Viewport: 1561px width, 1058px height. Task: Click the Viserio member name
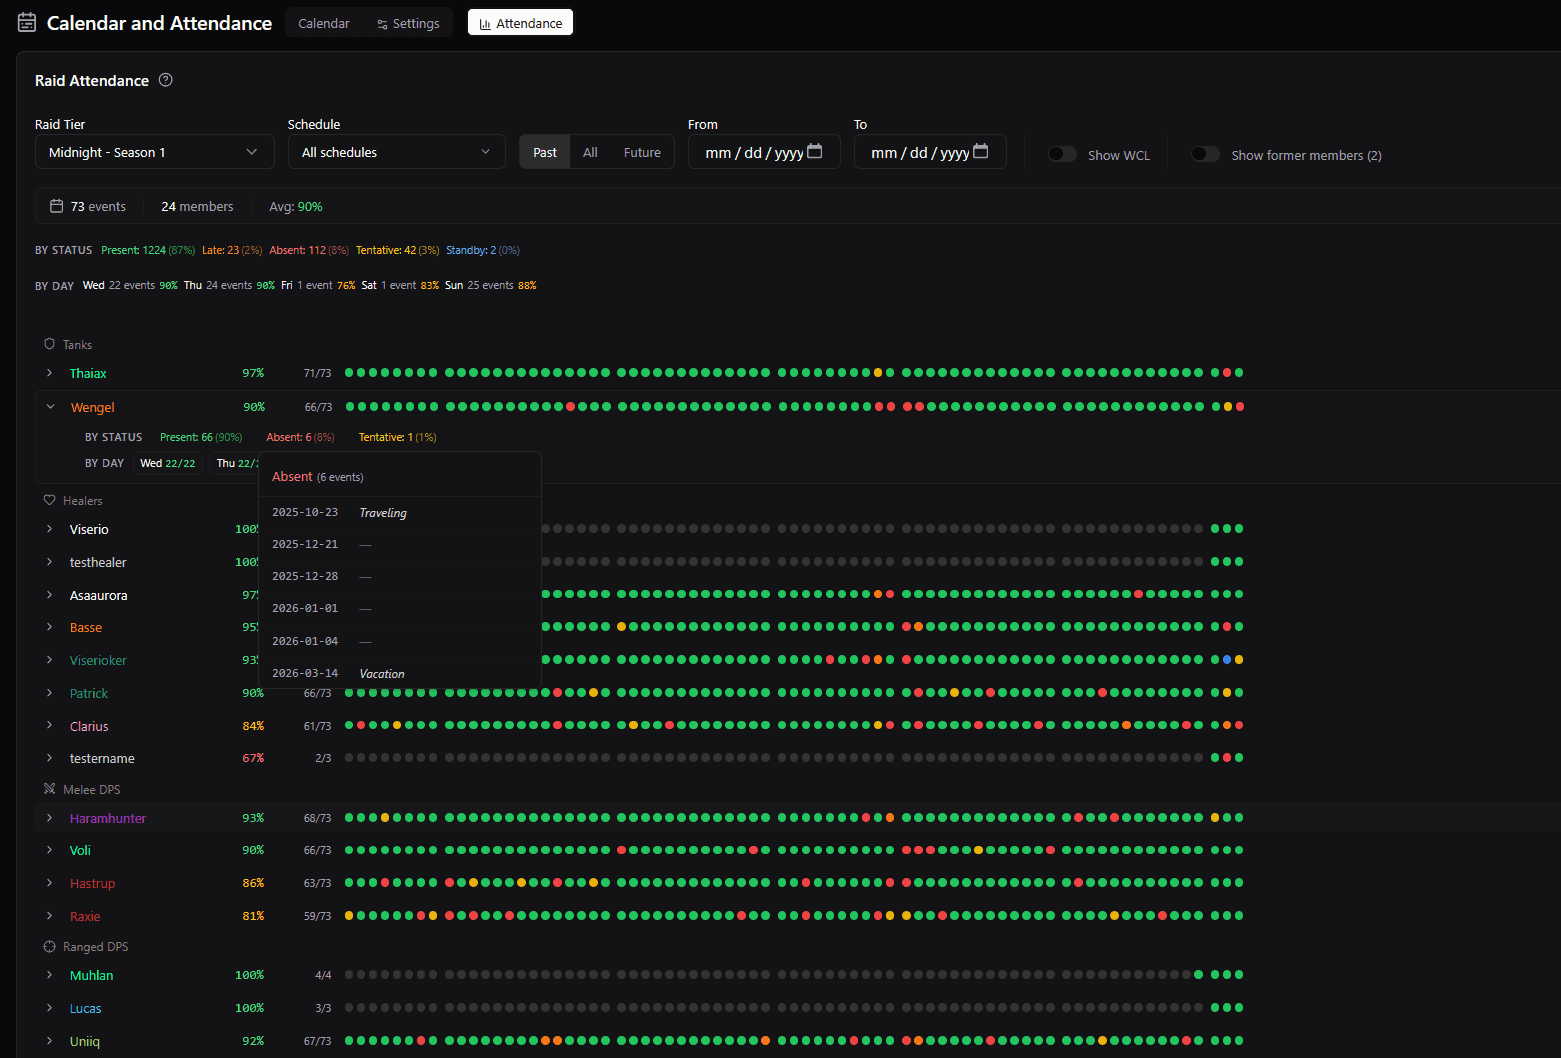[x=89, y=529]
